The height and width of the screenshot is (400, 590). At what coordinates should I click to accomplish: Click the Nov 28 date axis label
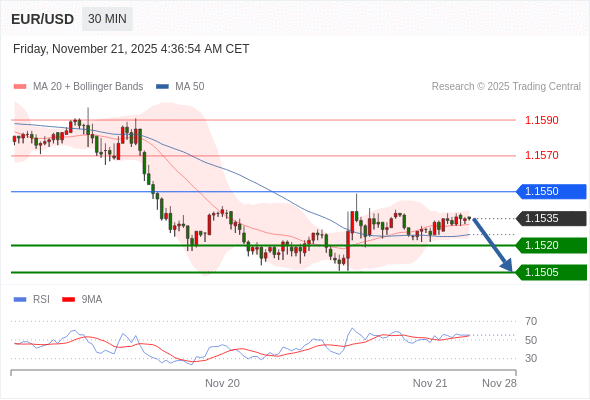pyautogui.click(x=499, y=383)
